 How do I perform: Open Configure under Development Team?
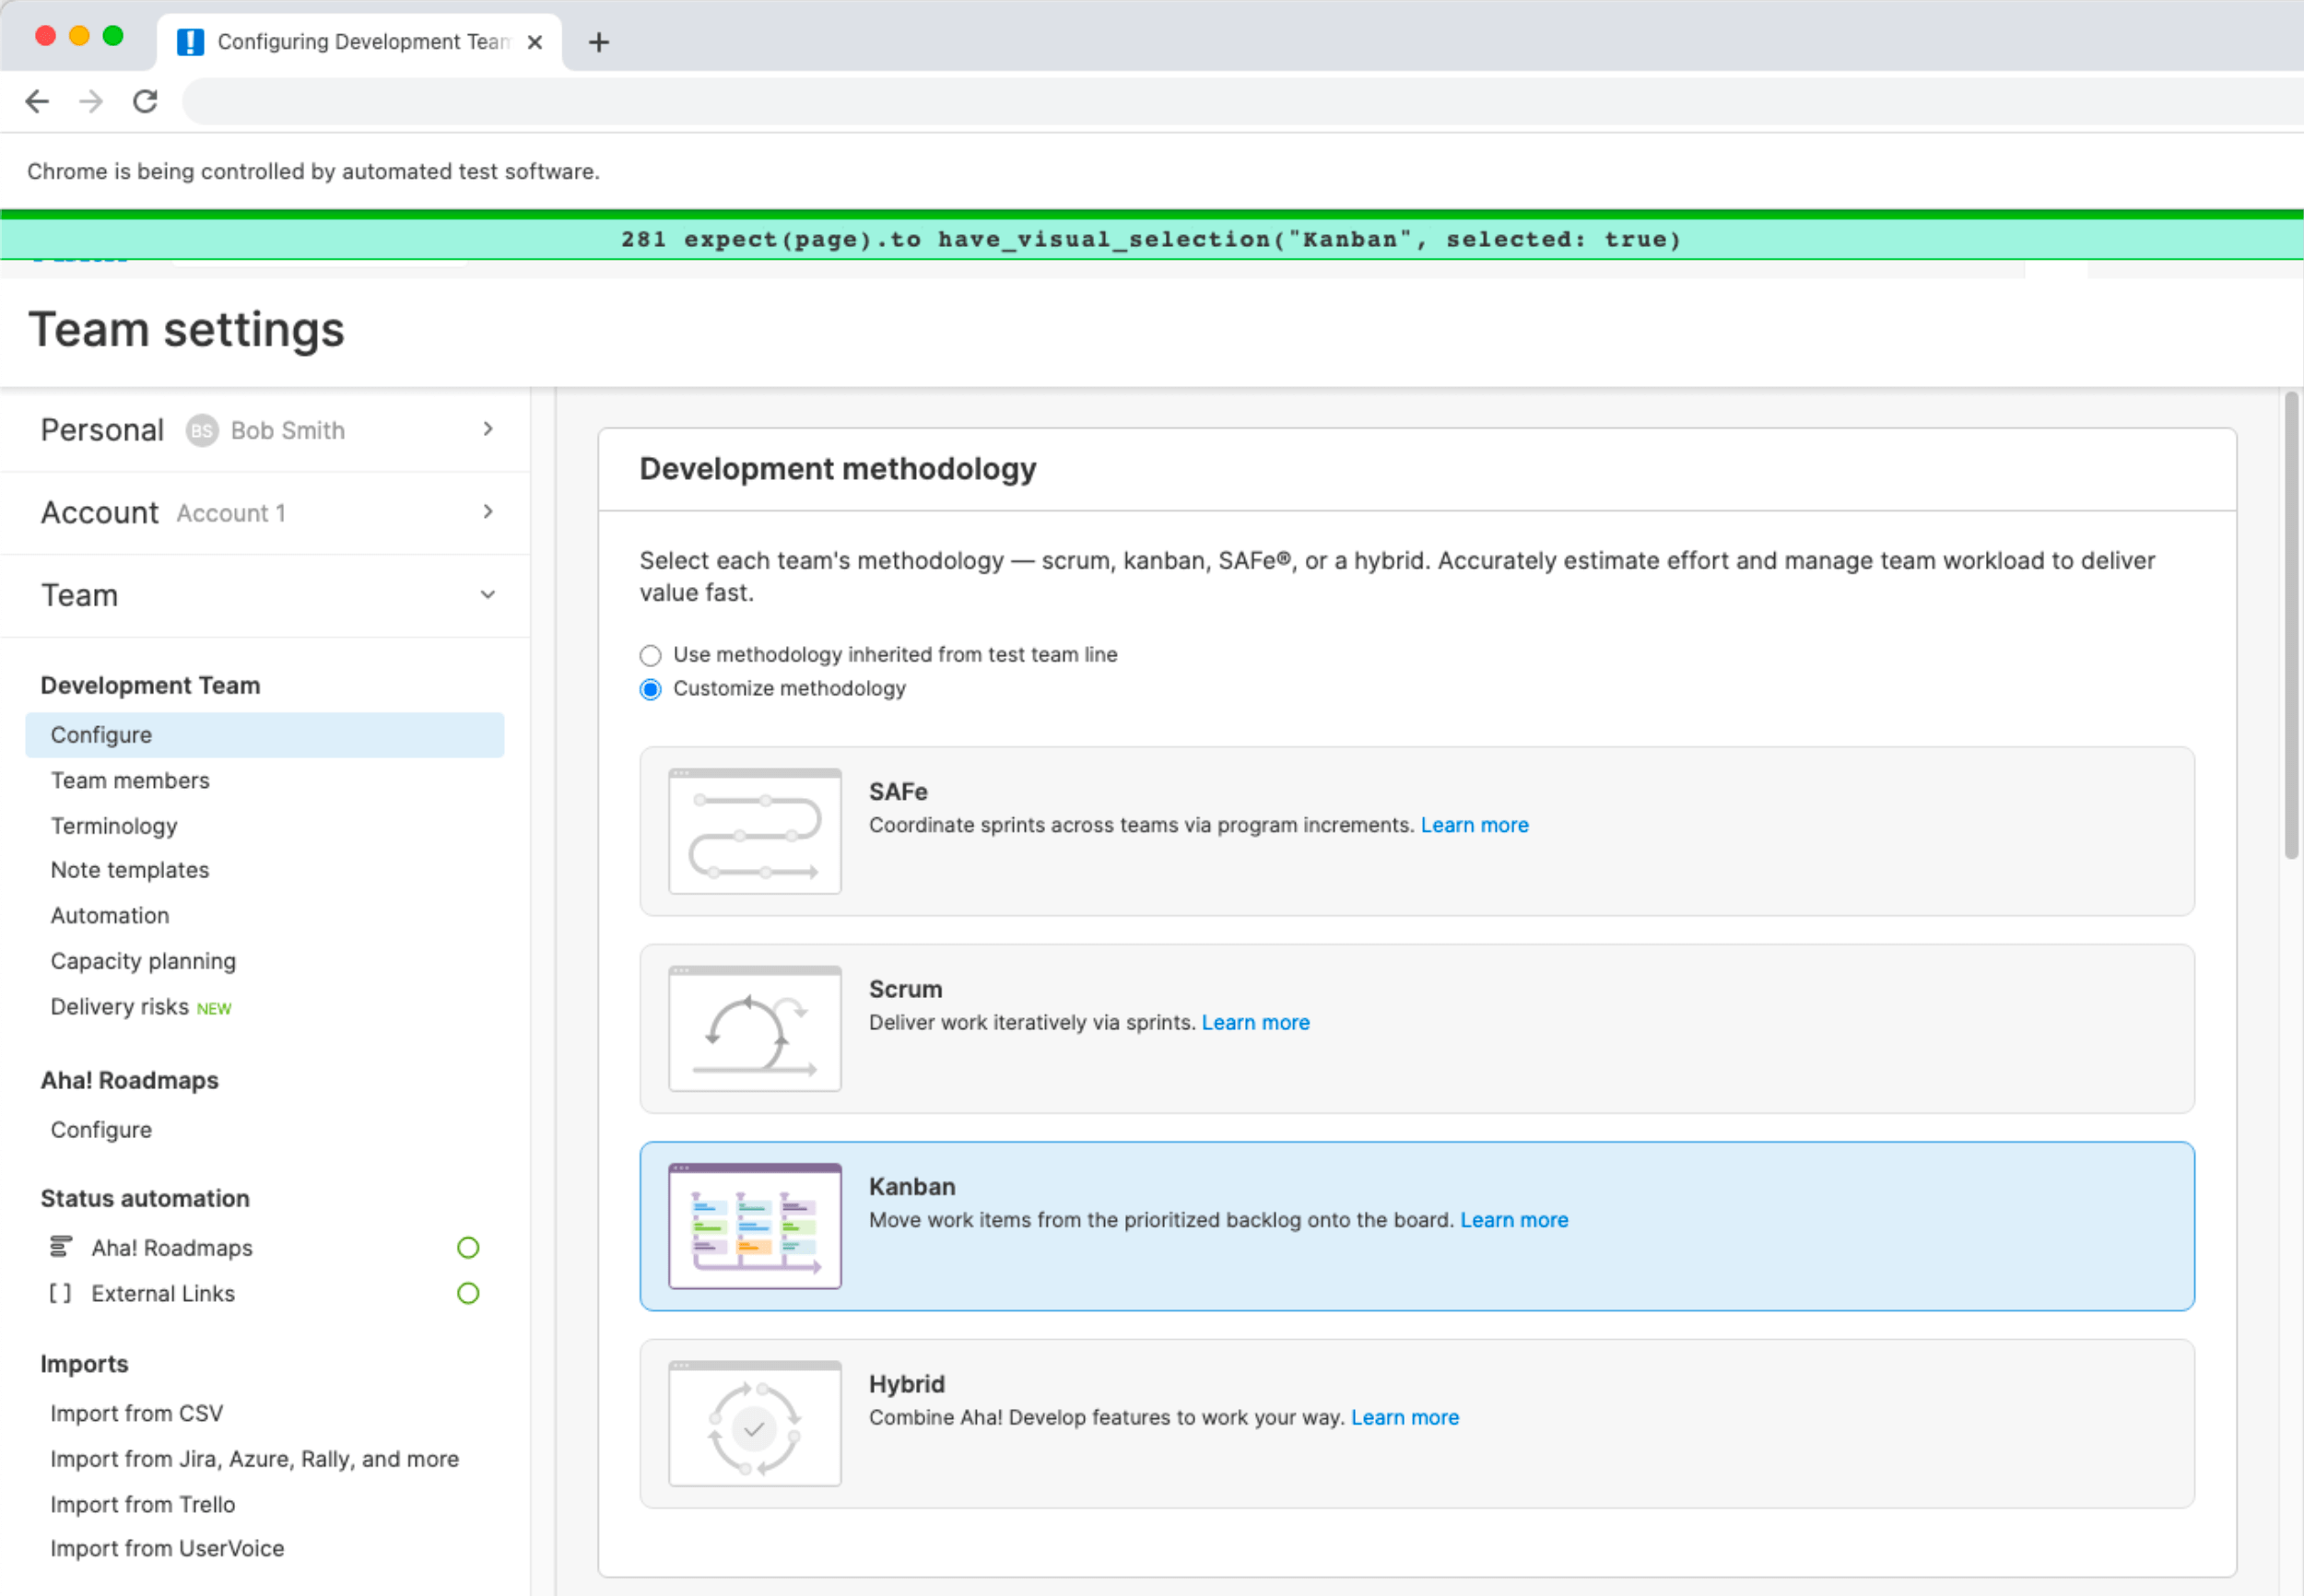[100, 733]
